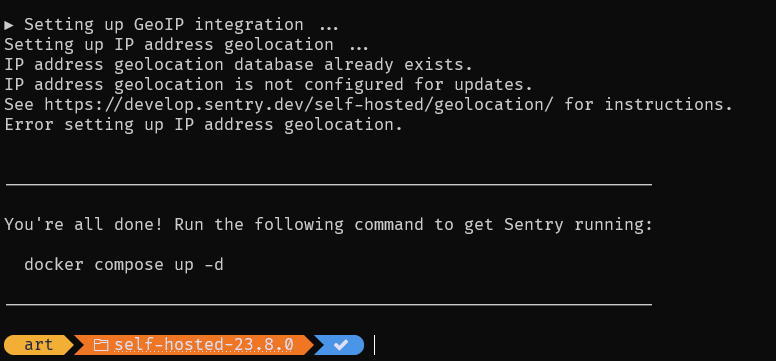Viewport: 776px width, 361px height.
Task: Click the "You're all done!" message line
Action: pos(329,225)
